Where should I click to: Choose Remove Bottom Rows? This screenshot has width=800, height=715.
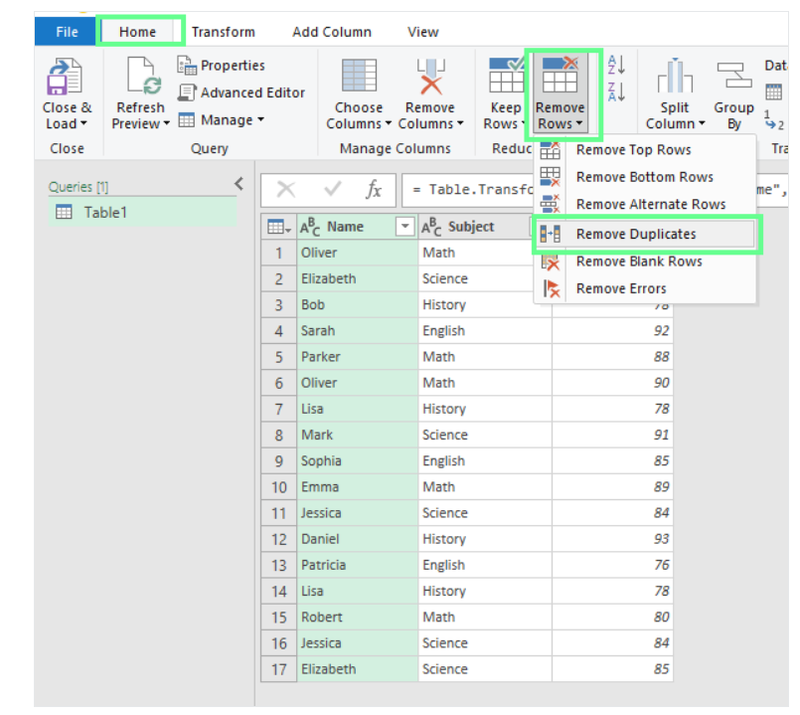(645, 177)
